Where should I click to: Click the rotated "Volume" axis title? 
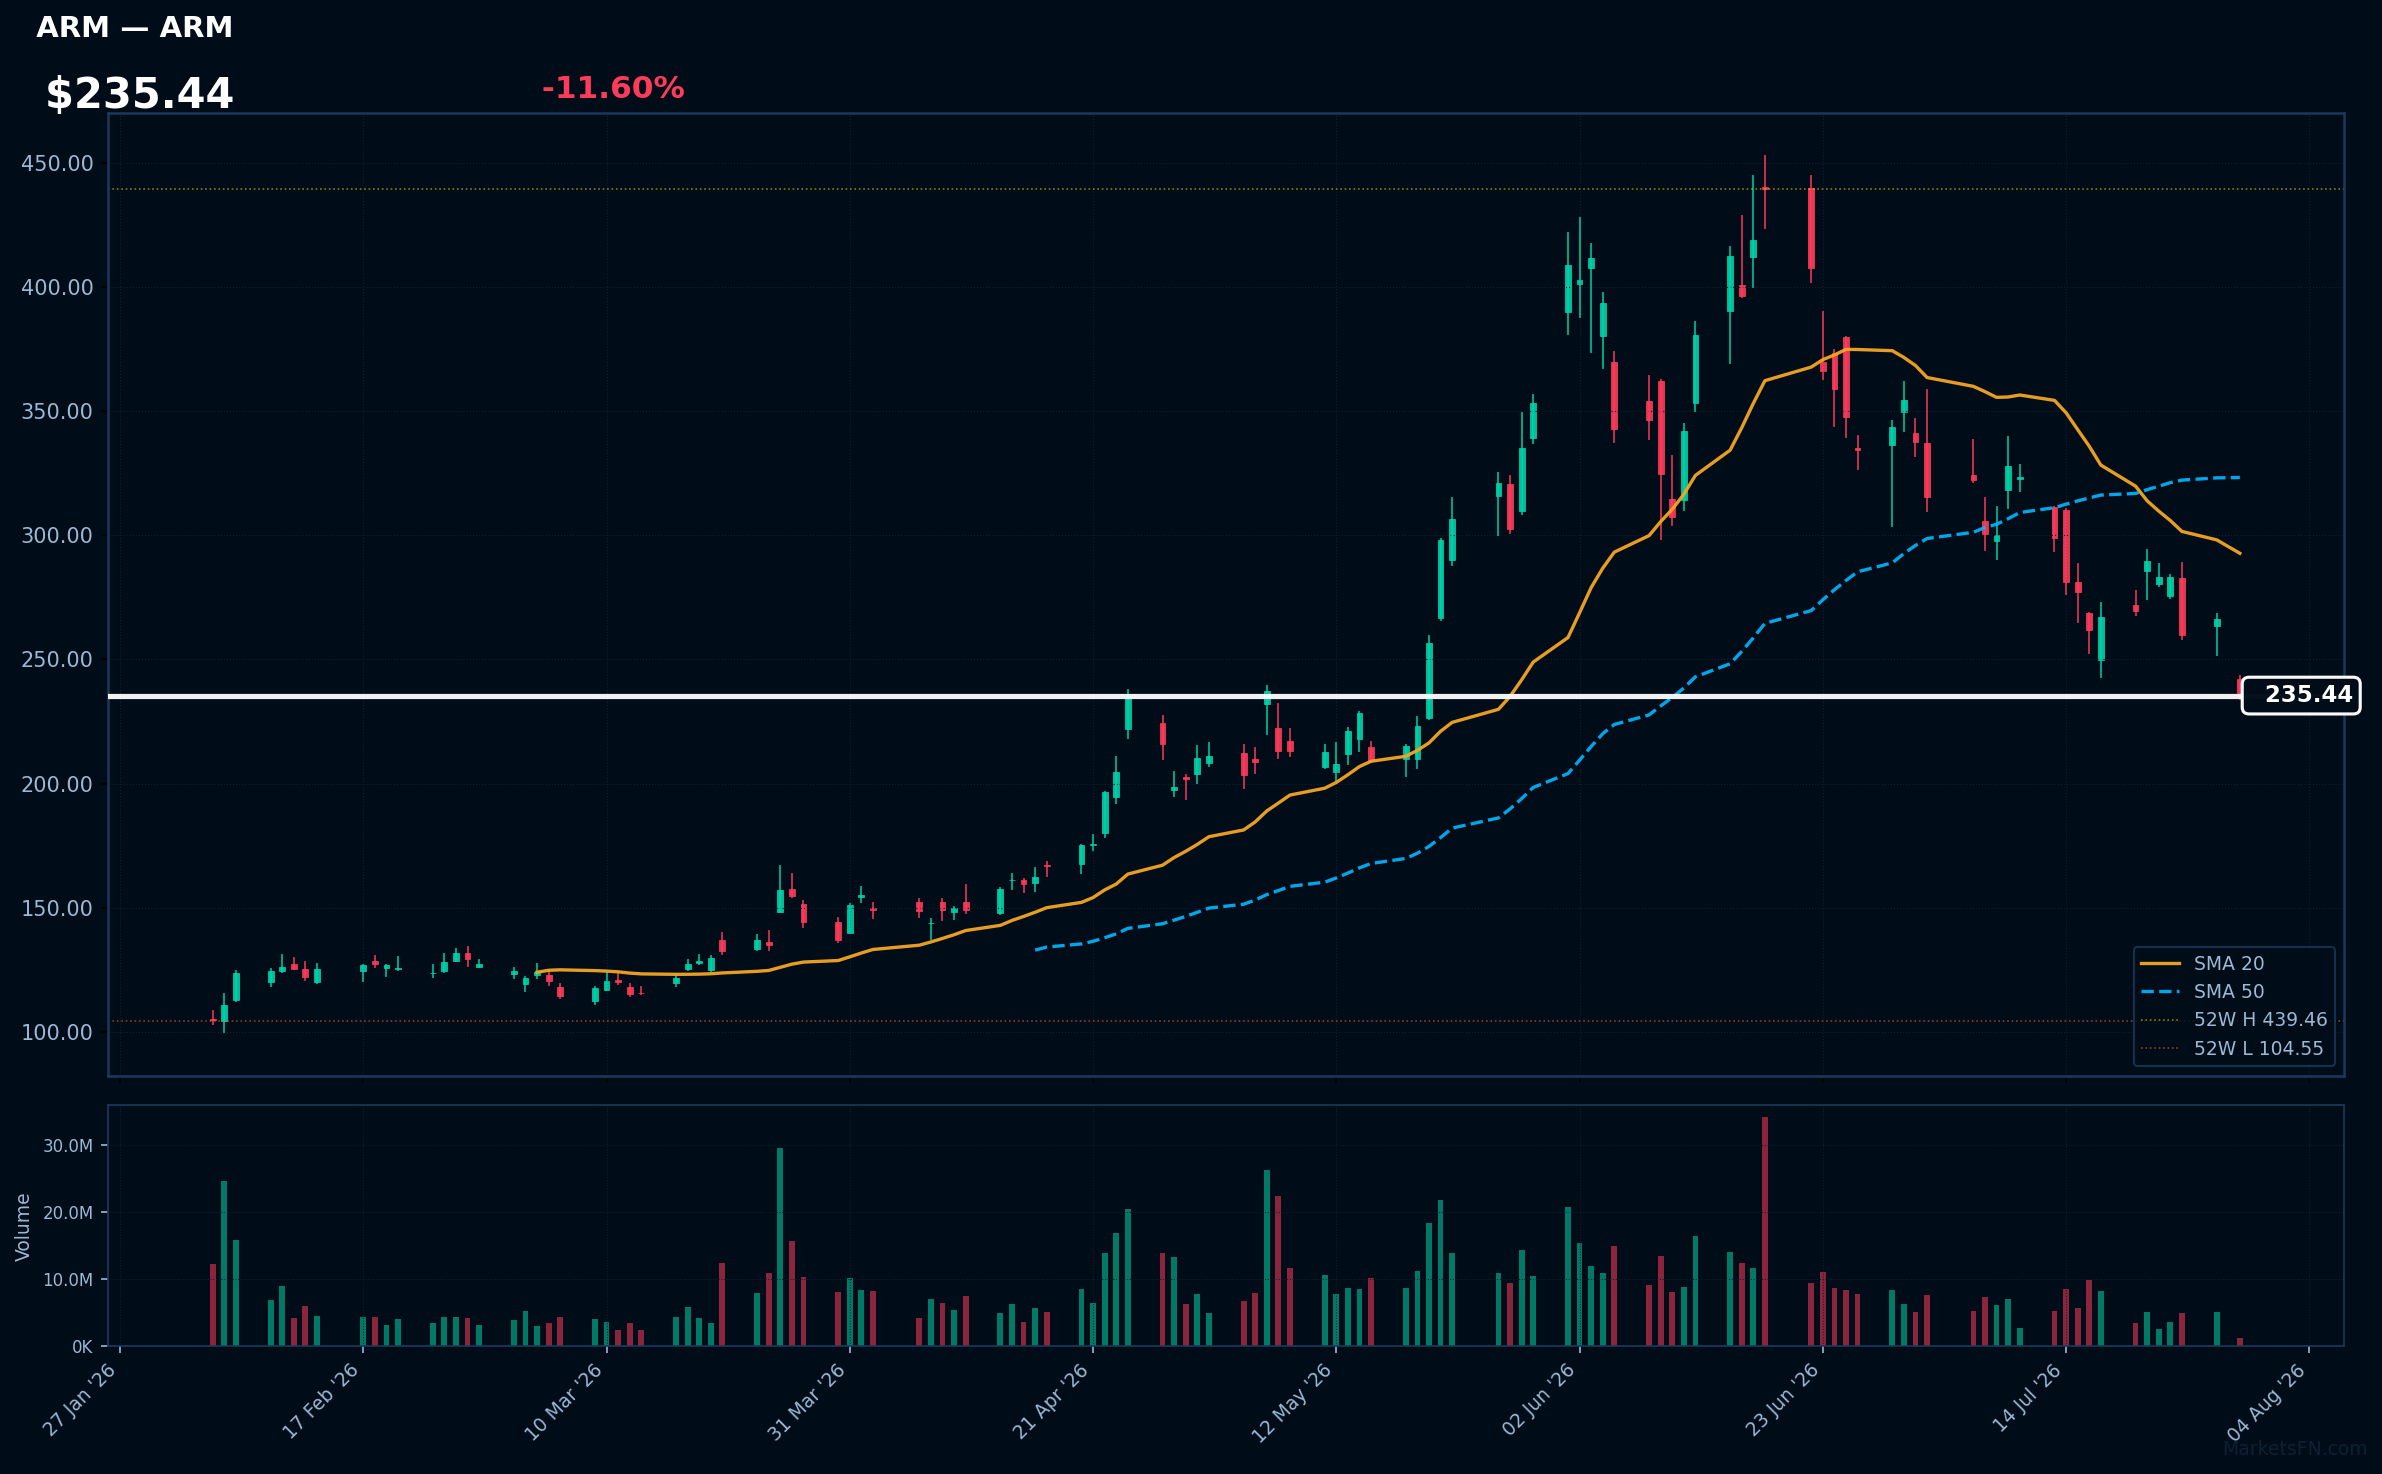23,1227
